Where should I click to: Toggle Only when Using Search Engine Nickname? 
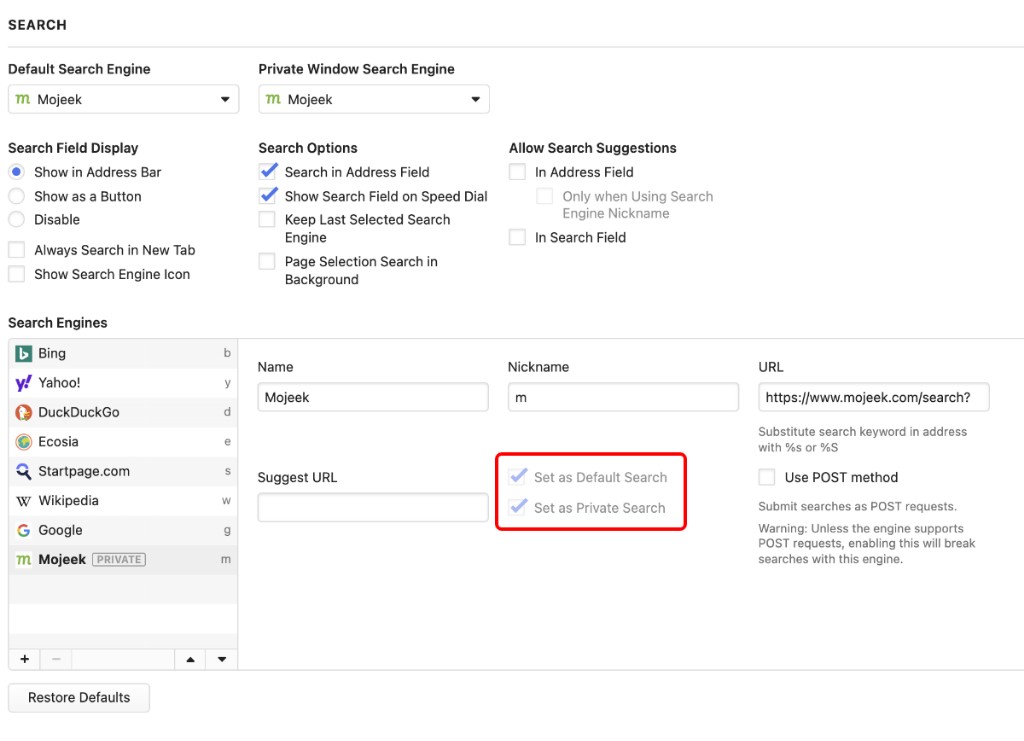coord(544,196)
